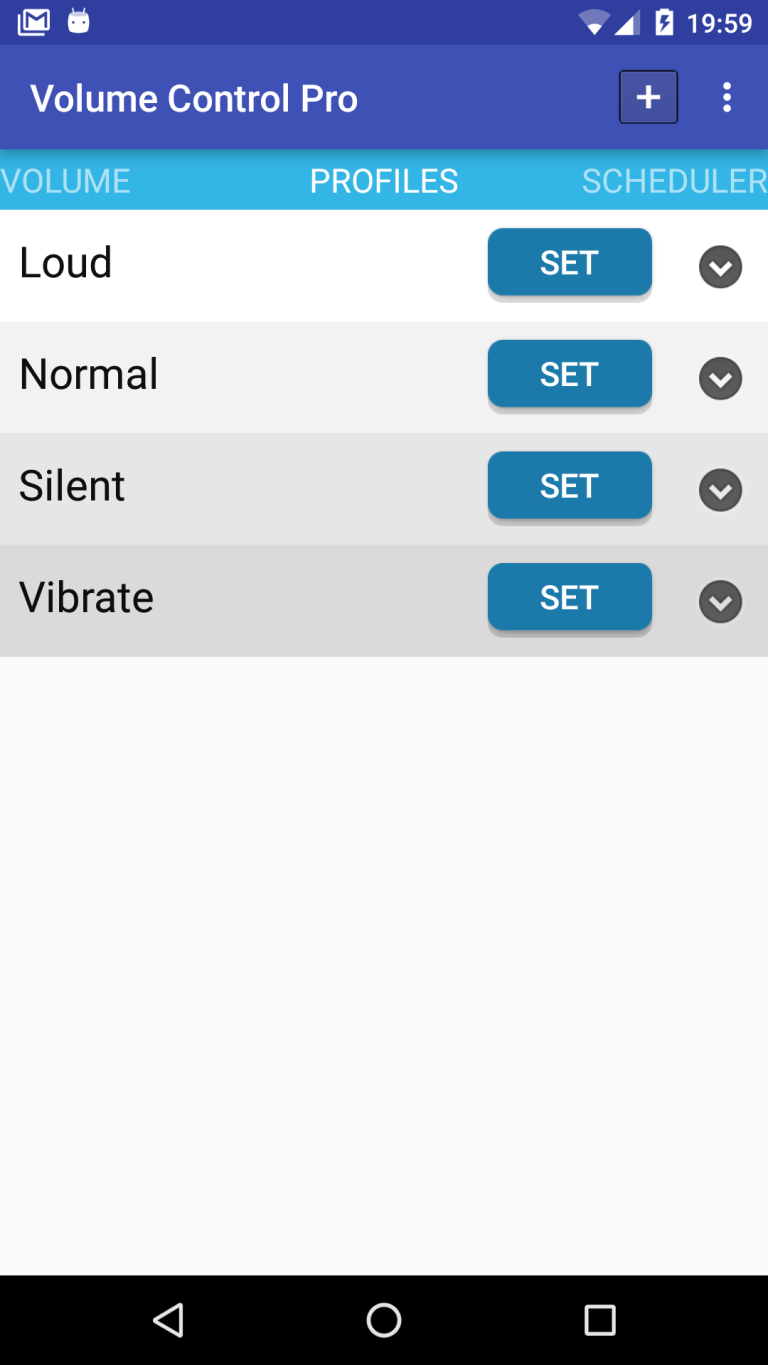
Task: Expand the Silent profile chevron
Action: 720,490
